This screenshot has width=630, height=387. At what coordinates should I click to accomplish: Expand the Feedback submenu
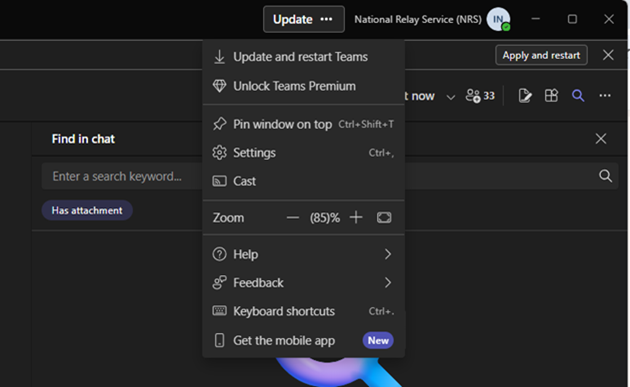click(304, 283)
